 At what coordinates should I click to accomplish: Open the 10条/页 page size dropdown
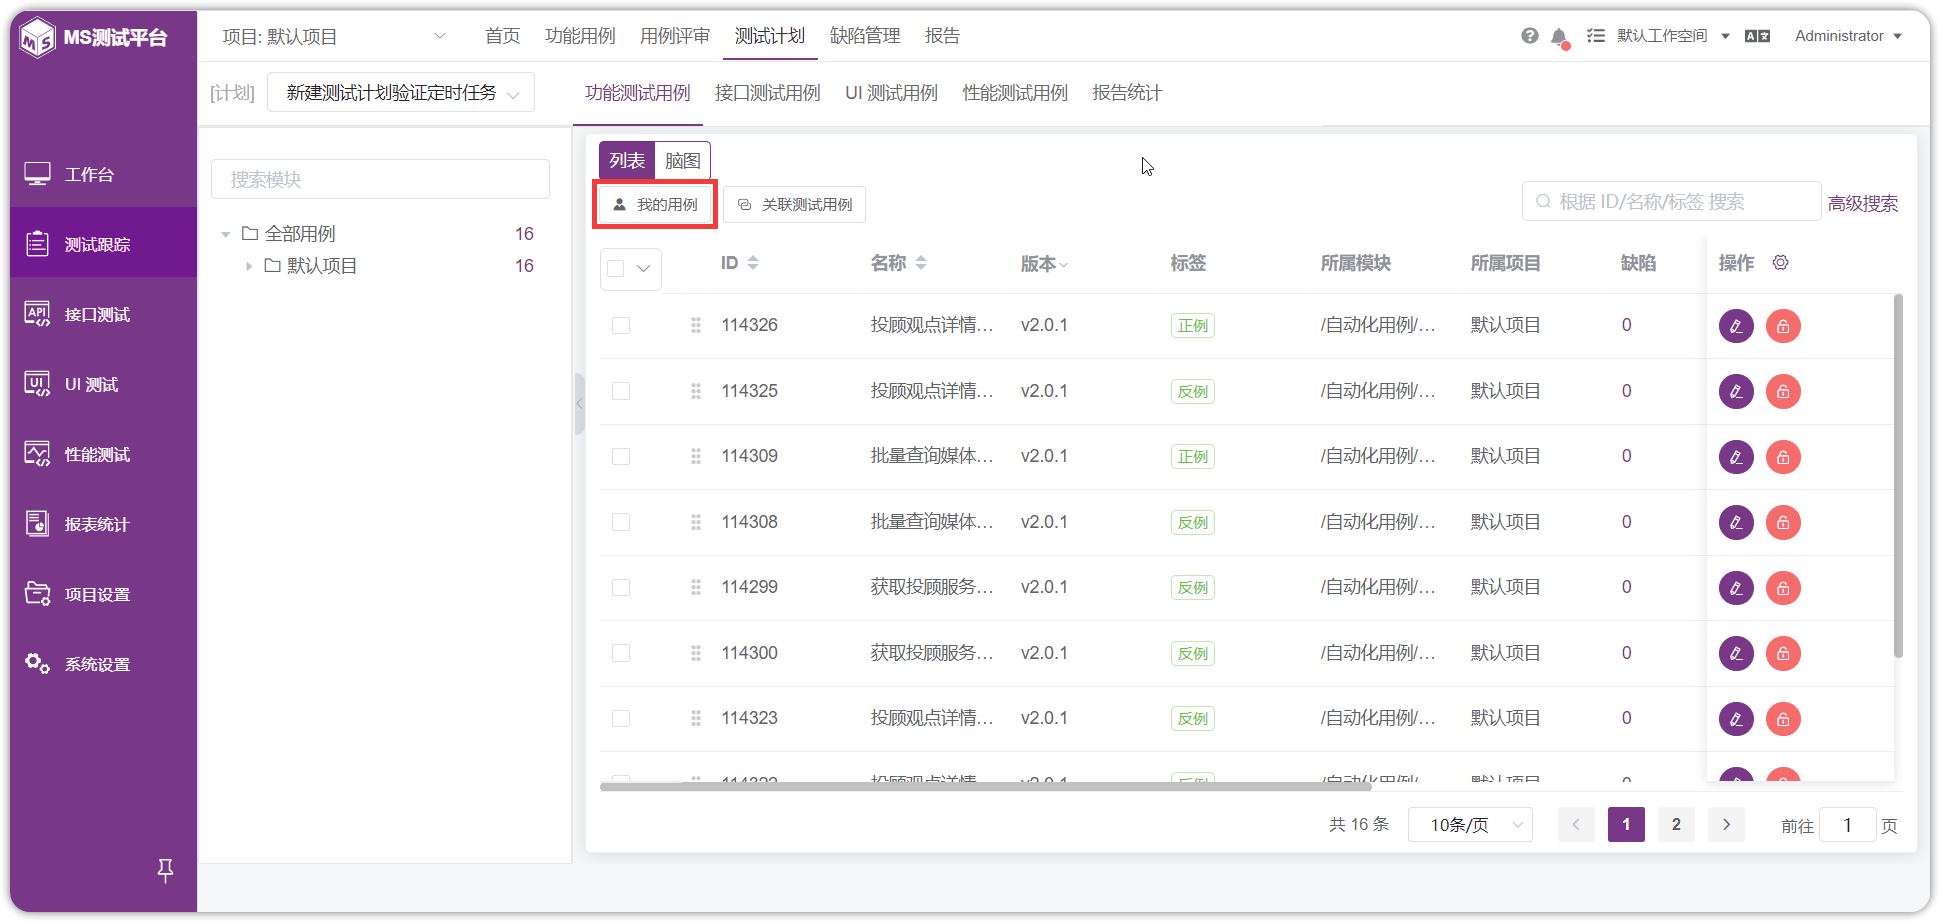(x=1470, y=825)
